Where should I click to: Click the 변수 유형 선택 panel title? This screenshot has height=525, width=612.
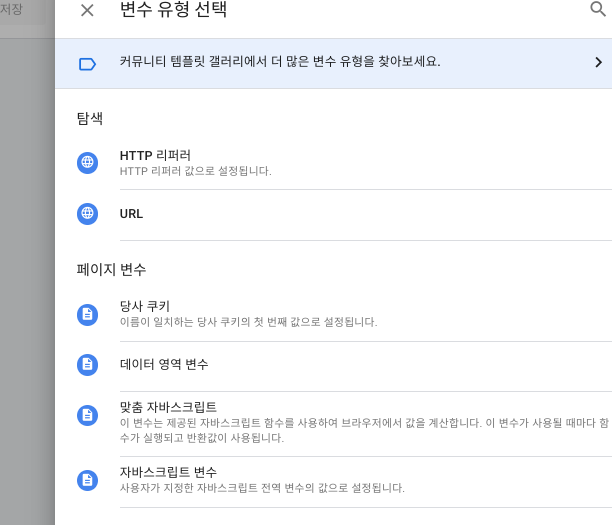click(x=173, y=9)
